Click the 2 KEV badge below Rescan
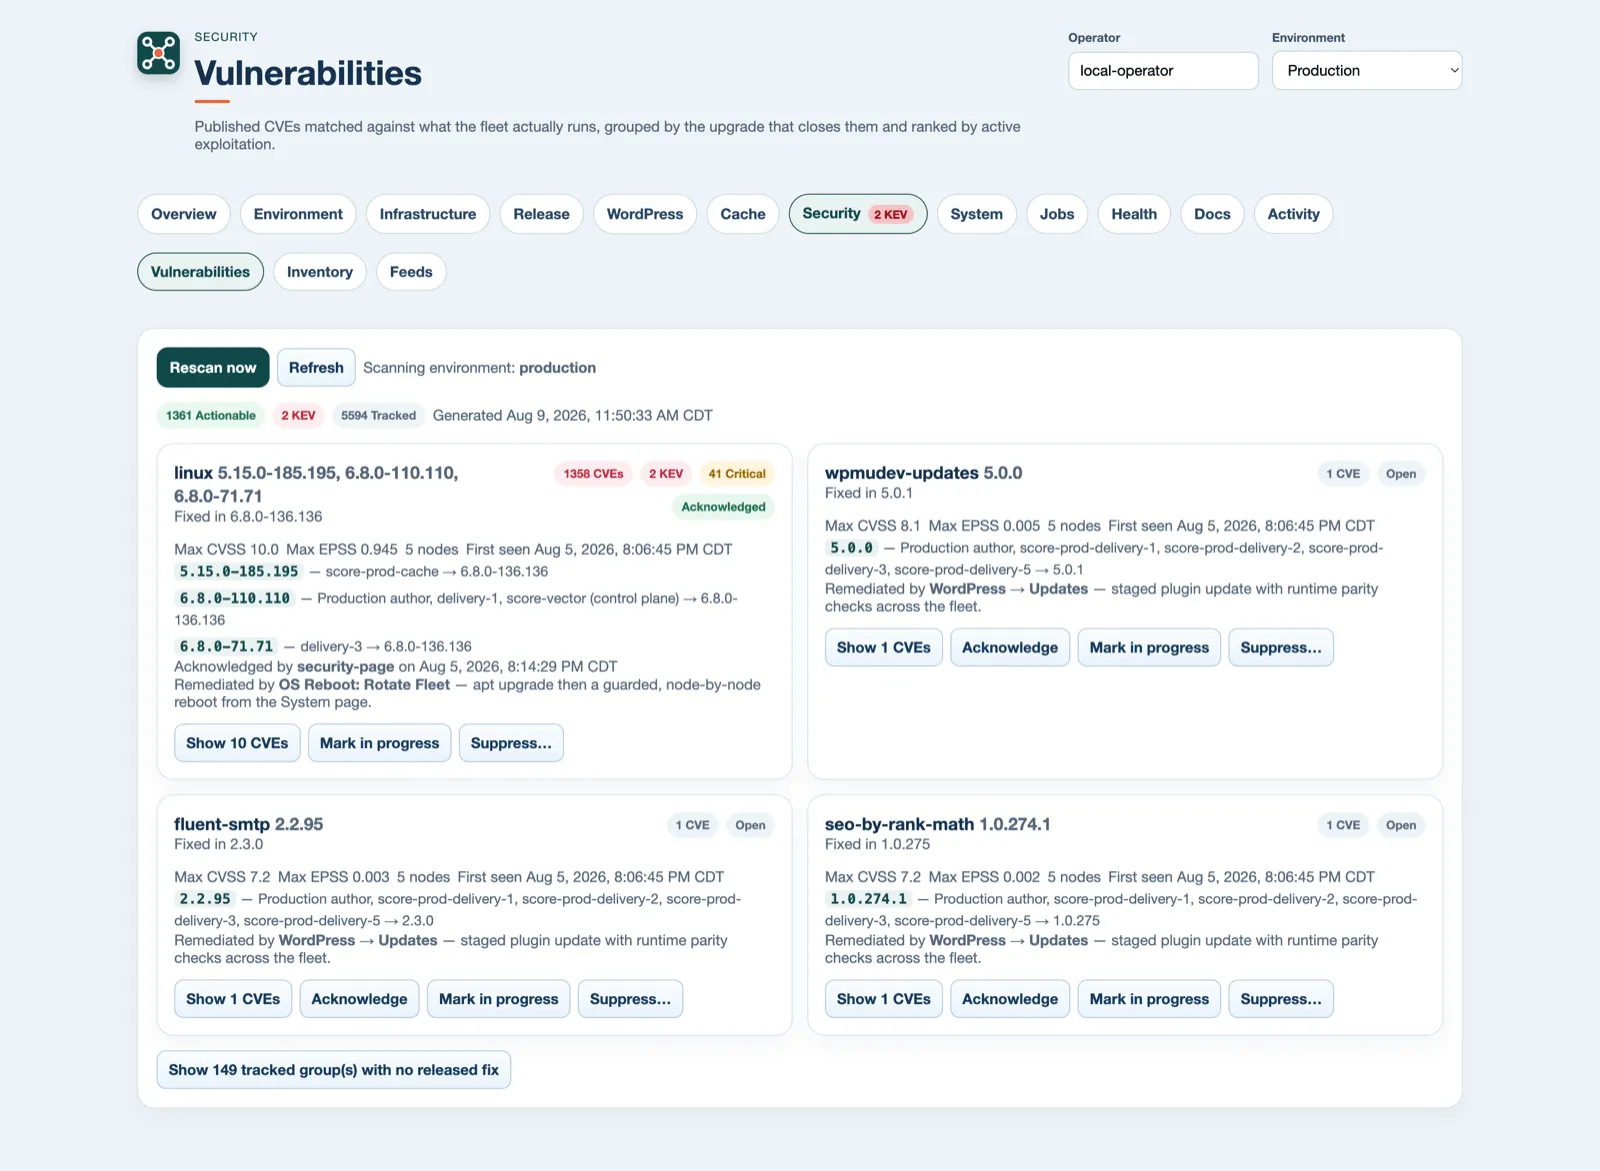 [298, 416]
